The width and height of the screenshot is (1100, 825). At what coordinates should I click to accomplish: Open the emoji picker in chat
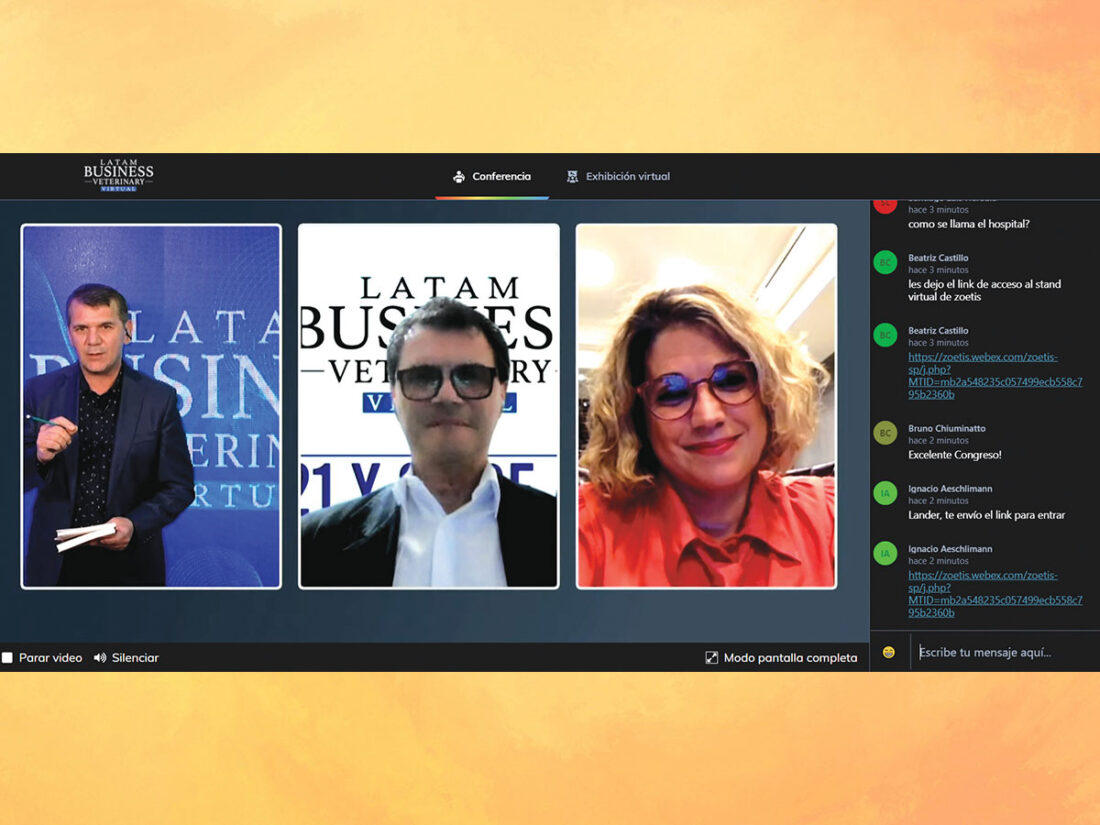(888, 652)
